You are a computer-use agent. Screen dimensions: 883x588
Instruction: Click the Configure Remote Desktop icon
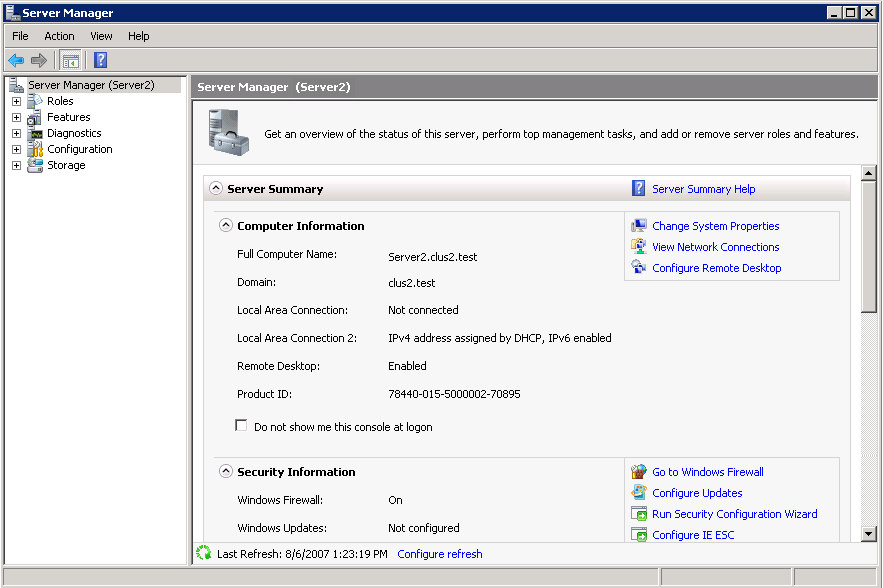(639, 268)
